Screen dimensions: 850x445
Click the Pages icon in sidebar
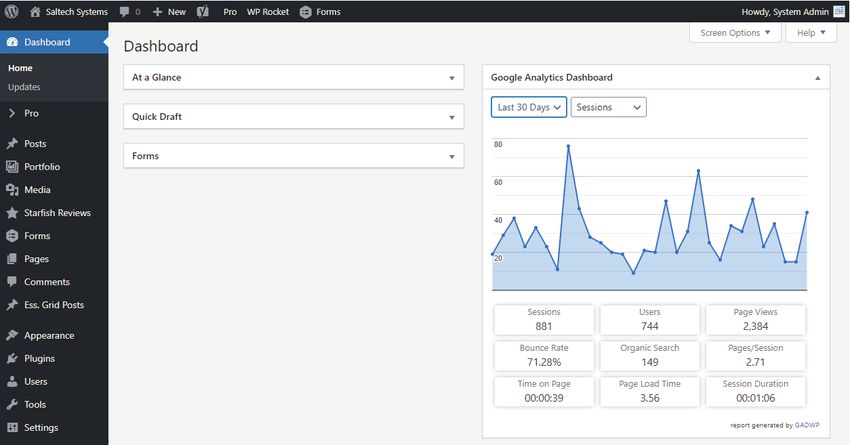point(12,259)
